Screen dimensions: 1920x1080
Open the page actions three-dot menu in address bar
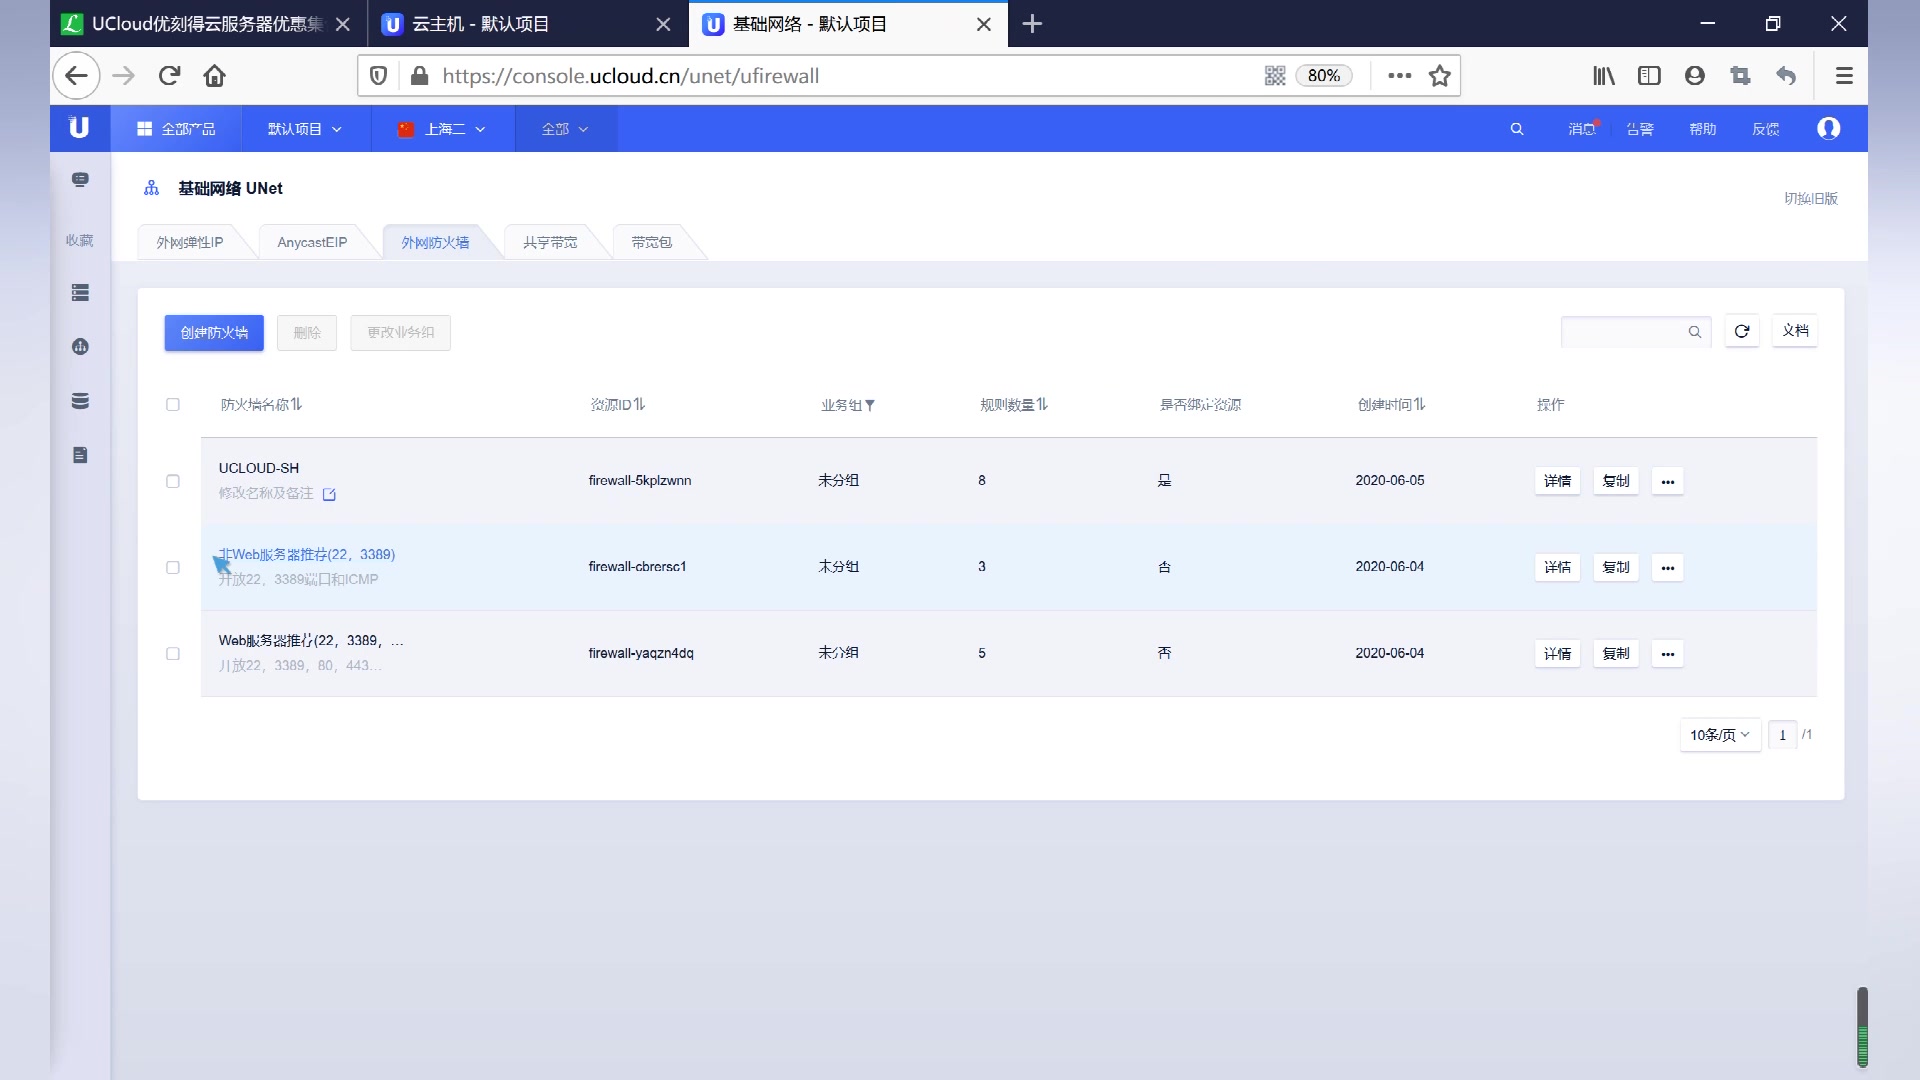coord(1400,76)
